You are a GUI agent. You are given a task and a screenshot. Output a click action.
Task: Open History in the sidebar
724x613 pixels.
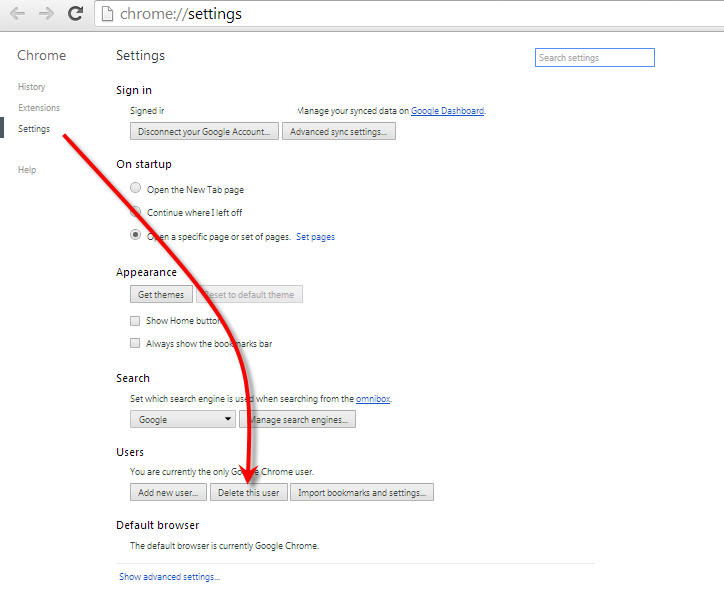(31, 87)
